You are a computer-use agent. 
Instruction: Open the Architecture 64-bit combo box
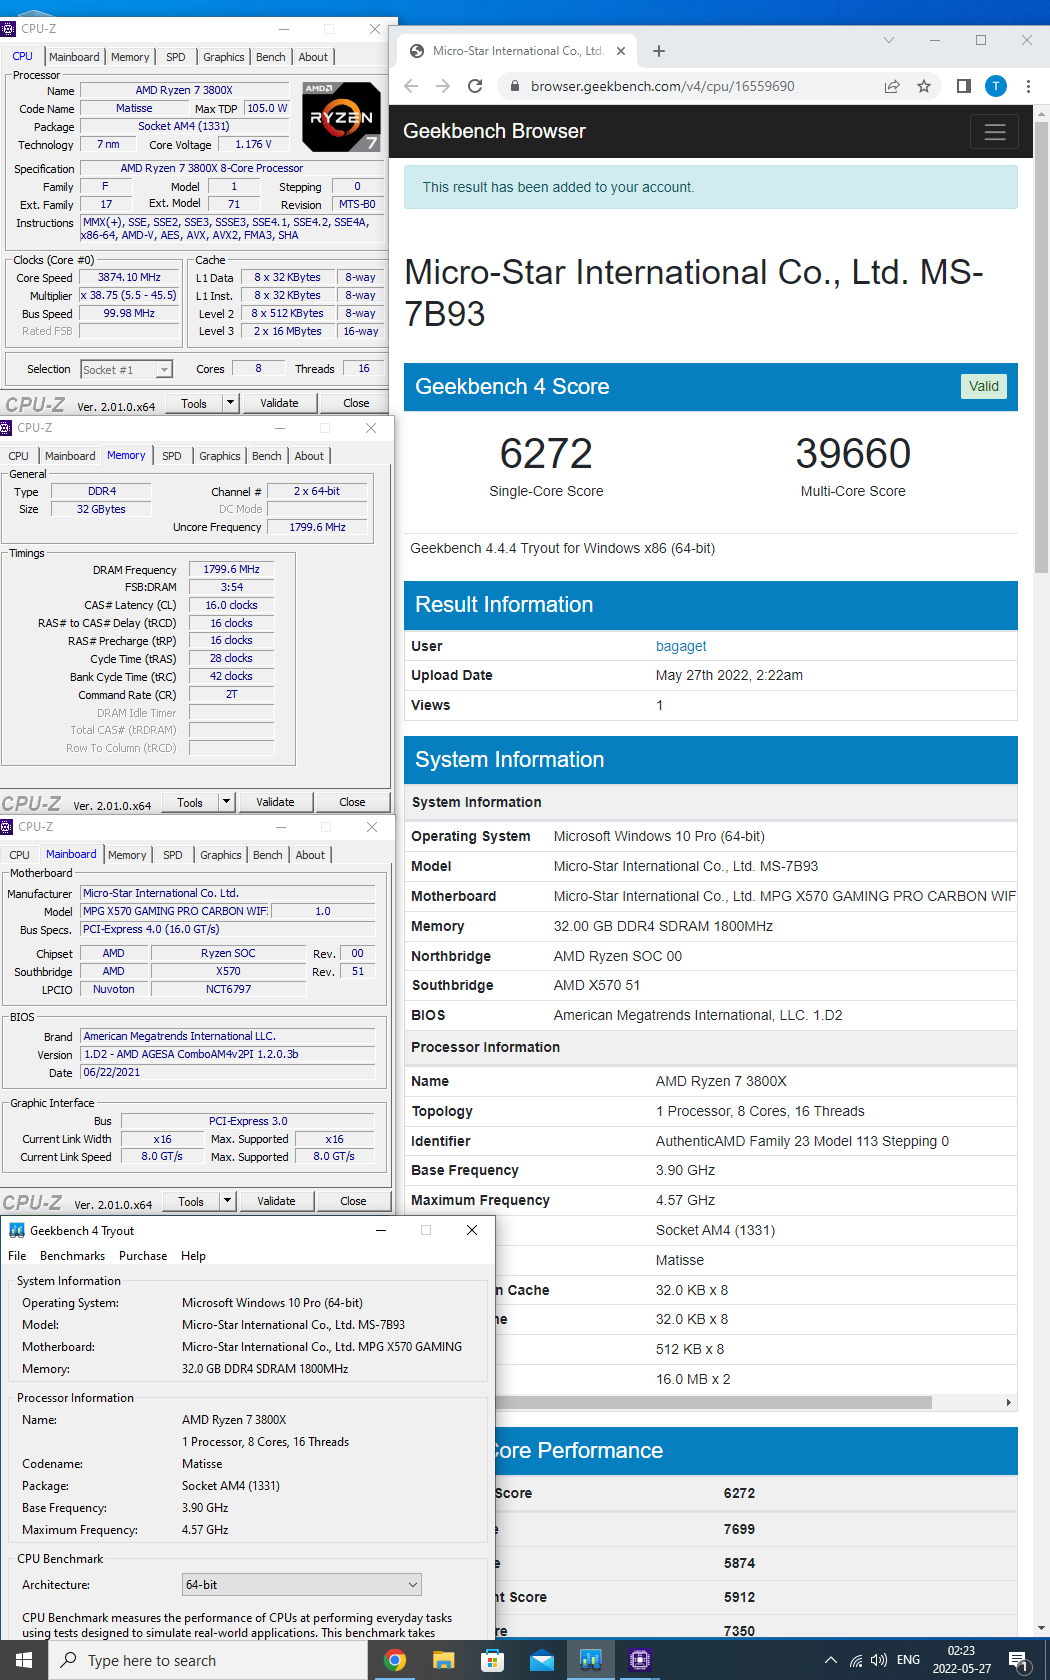coord(302,1585)
